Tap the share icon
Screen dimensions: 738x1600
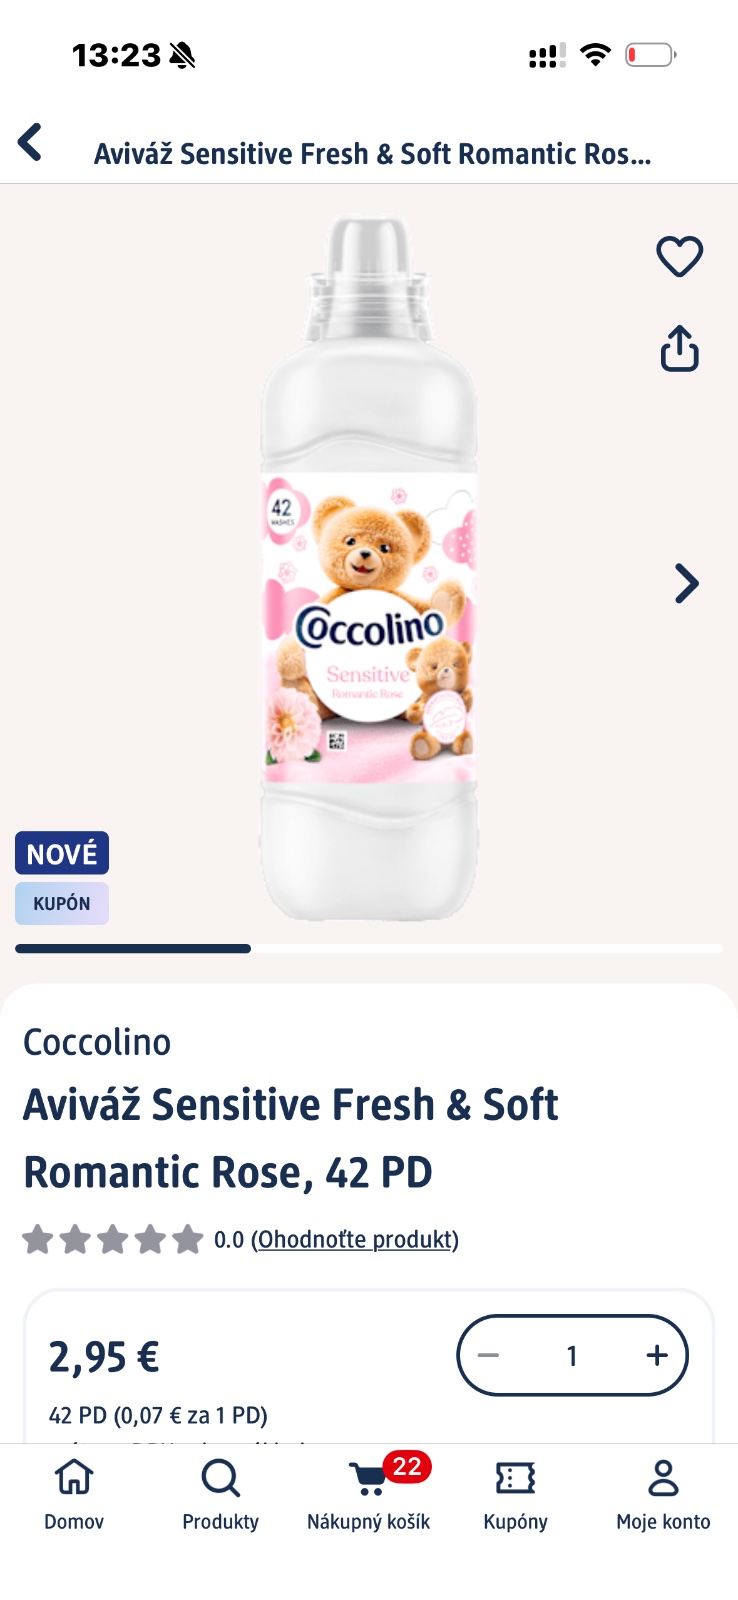click(679, 348)
